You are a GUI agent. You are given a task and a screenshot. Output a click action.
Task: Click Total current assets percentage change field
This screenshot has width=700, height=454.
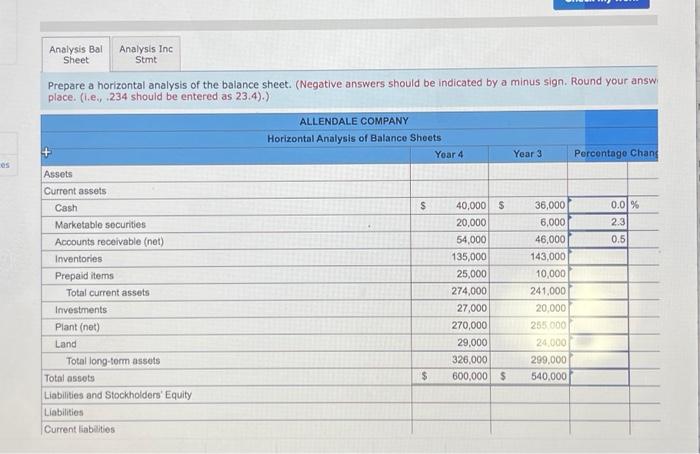click(599, 291)
